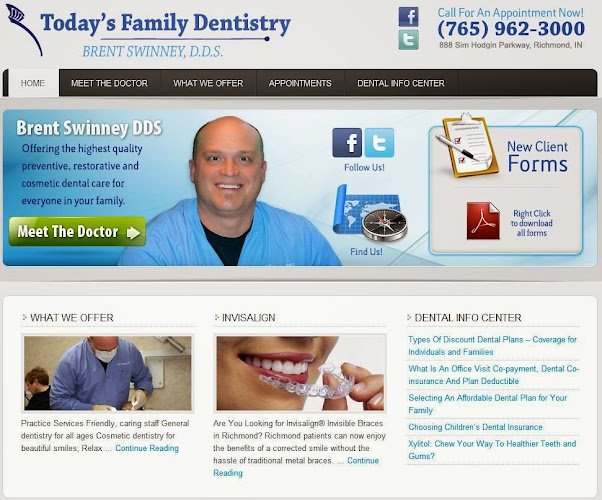The width and height of the screenshot is (602, 500).
Task: Click the large Twitter icon above Follow Us
Action: [379, 143]
